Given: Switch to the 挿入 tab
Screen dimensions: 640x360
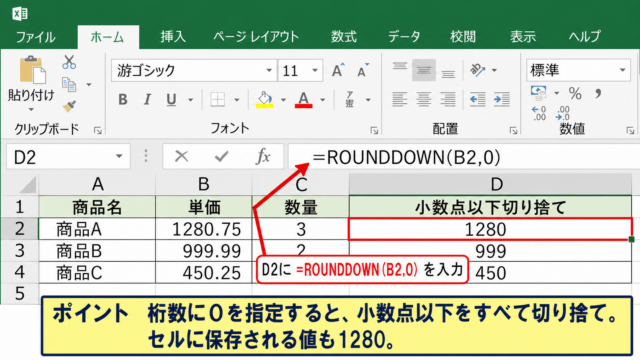Looking at the screenshot, I should tap(173, 37).
